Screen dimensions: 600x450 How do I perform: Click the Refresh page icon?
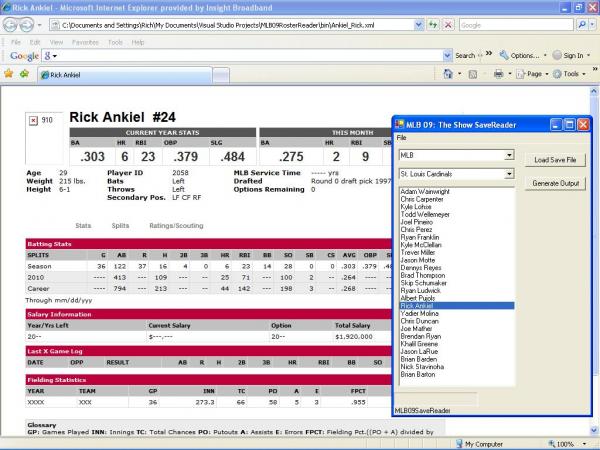[x=435, y=23]
